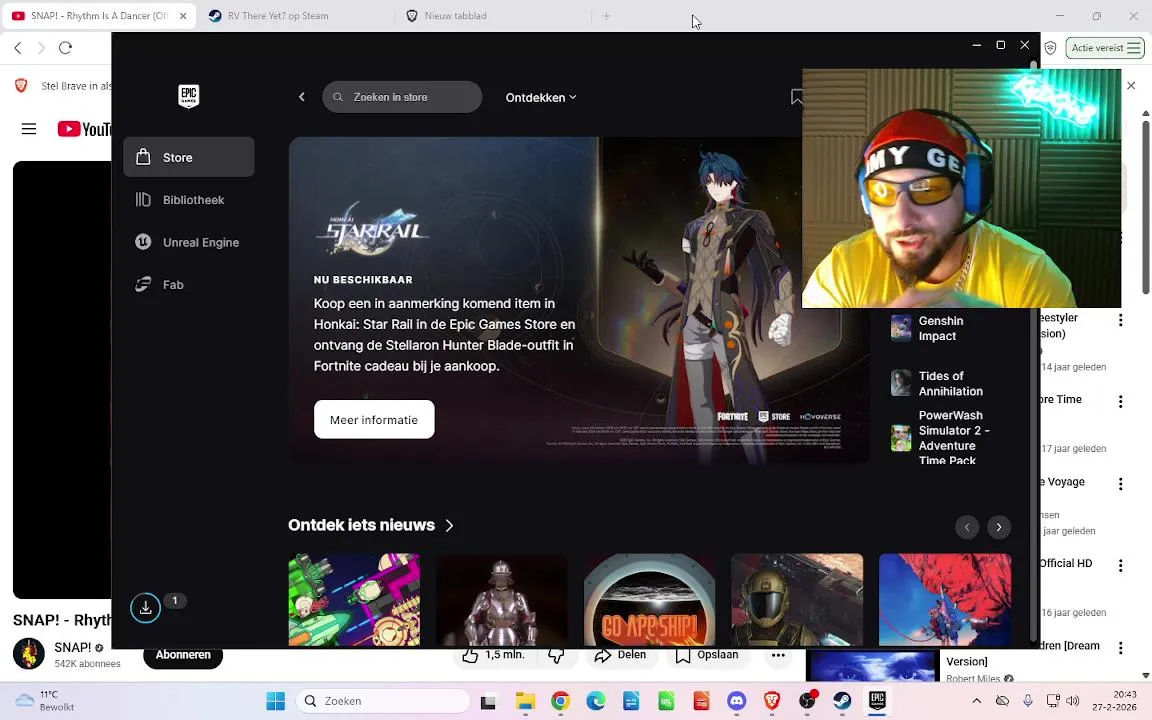Viewport: 1152px width, 720px height.
Task: Open the armored knight game thumbnail
Action: 502,600
